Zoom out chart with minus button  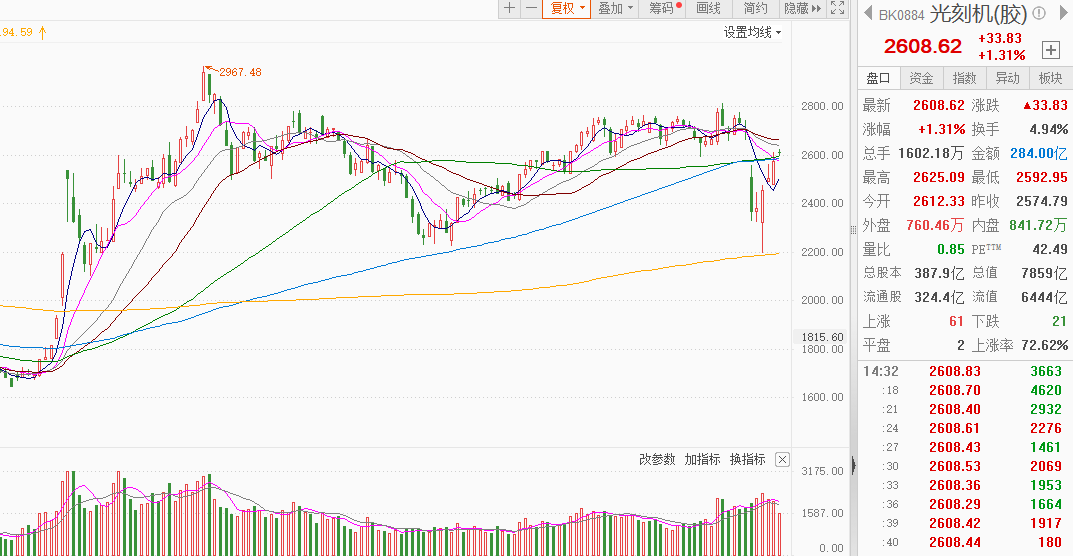pos(531,9)
